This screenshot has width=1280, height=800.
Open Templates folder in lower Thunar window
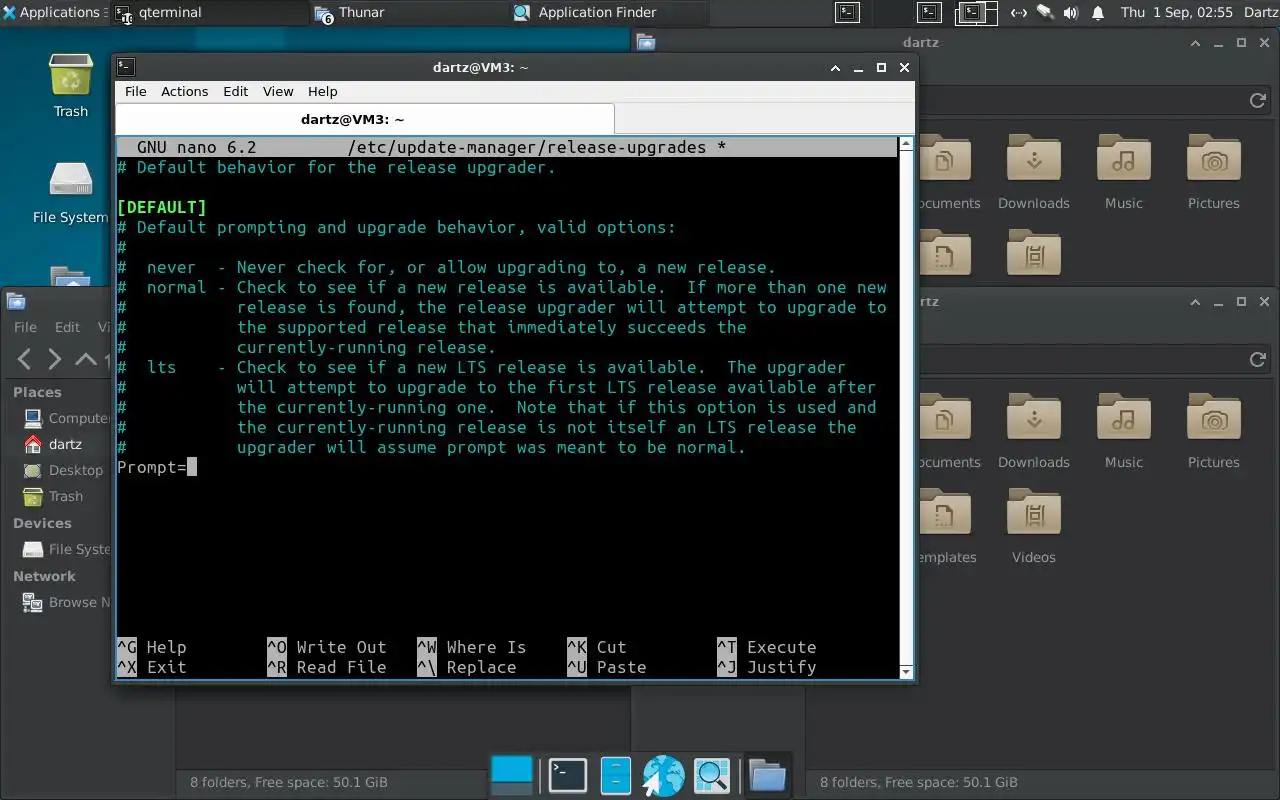pyautogui.click(x=944, y=526)
